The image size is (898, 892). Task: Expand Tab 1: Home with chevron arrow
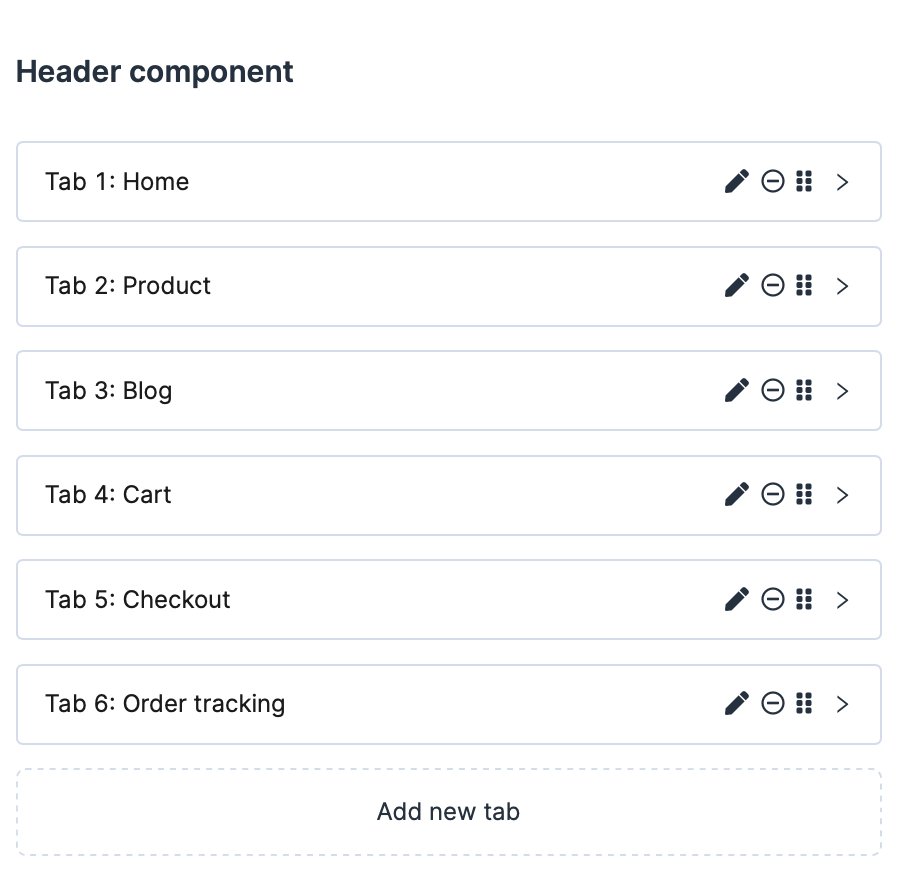842,182
